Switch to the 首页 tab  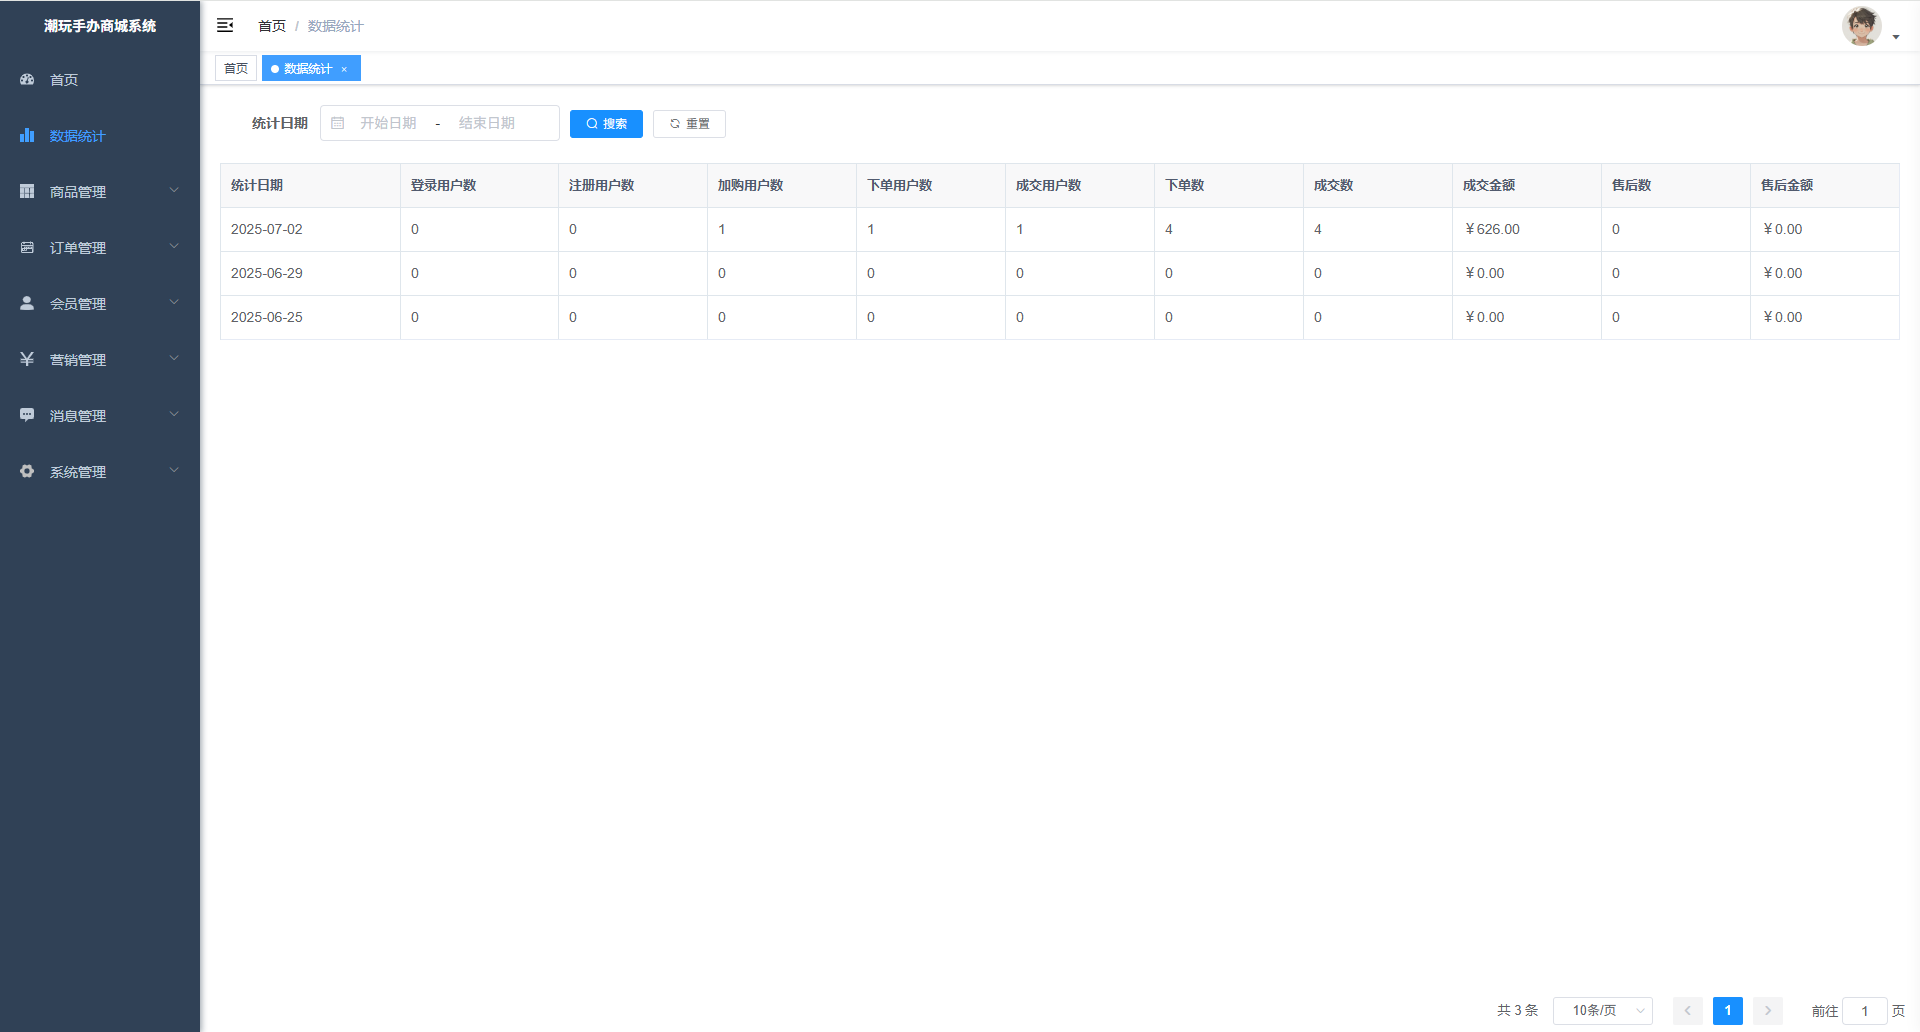point(236,68)
